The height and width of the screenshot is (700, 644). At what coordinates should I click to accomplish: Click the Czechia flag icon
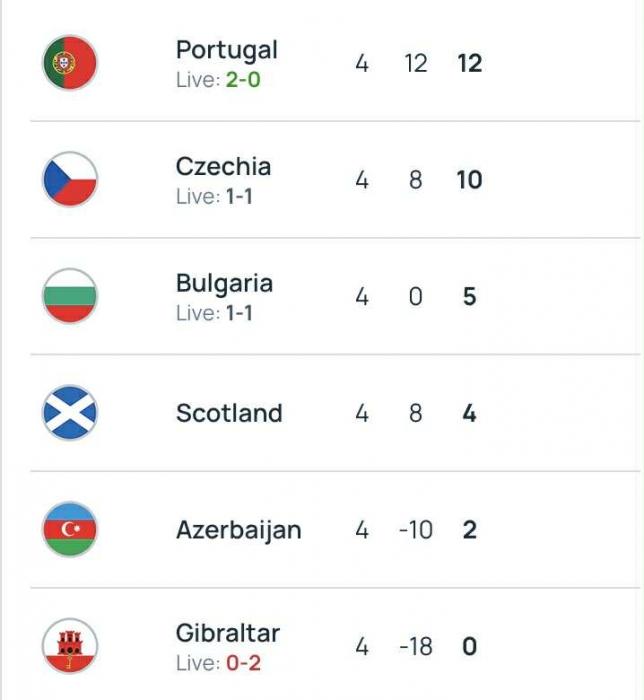[x=69, y=180]
